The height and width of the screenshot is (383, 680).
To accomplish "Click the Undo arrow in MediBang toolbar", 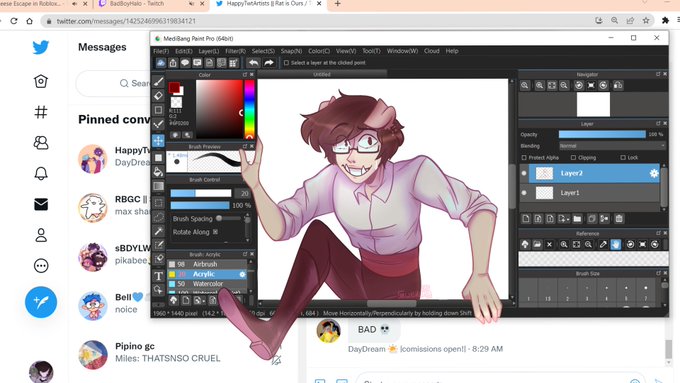I will [x=253, y=63].
